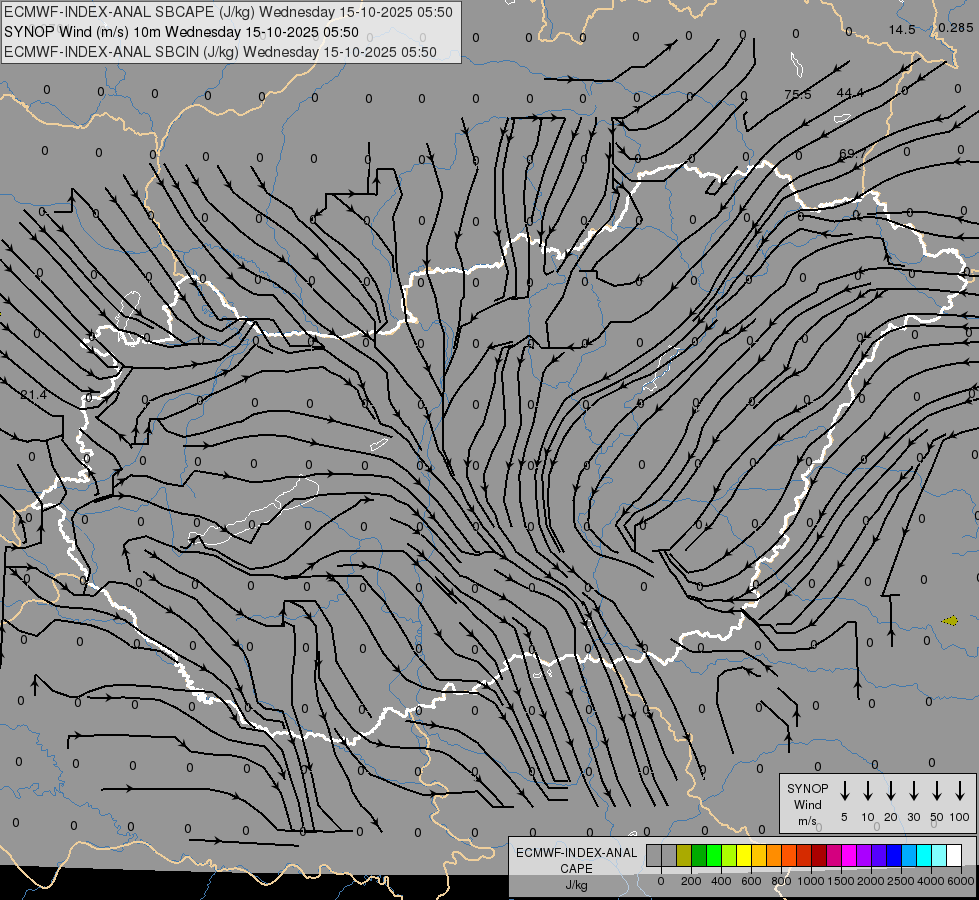Click the 400 tick label on CAPE scale
Viewport: 979px width, 900px height.
(x=721, y=881)
